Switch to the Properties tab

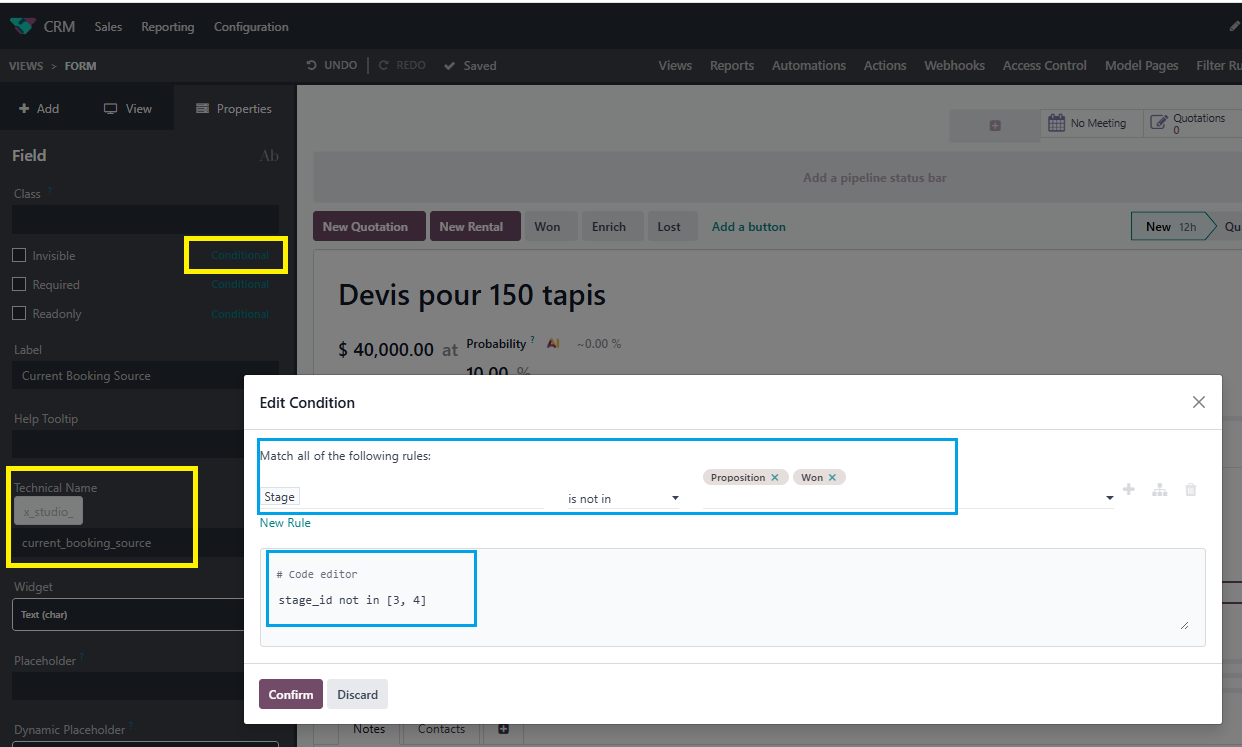pos(234,108)
